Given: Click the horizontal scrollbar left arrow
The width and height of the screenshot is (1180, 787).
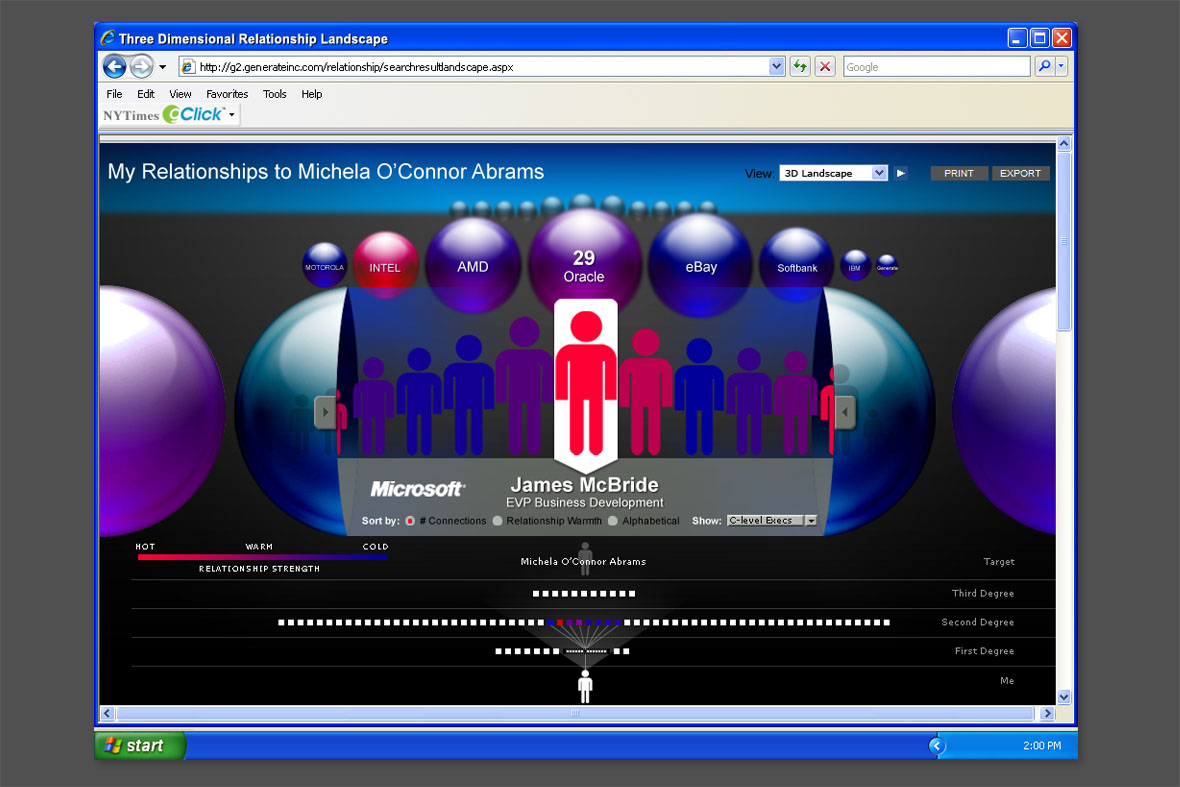Looking at the screenshot, I should point(107,713).
